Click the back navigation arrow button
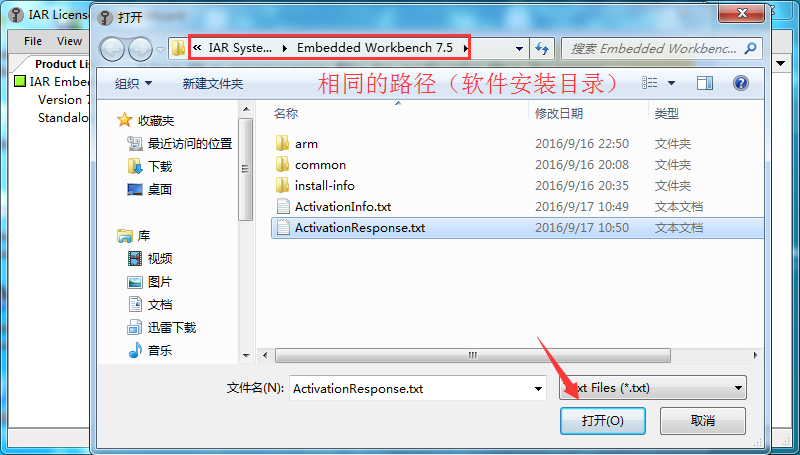The height and width of the screenshot is (455, 800). click(x=112, y=49)
